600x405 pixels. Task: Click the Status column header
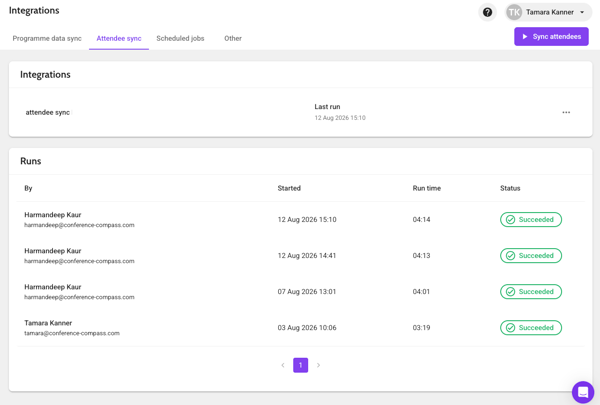(510, 188)
